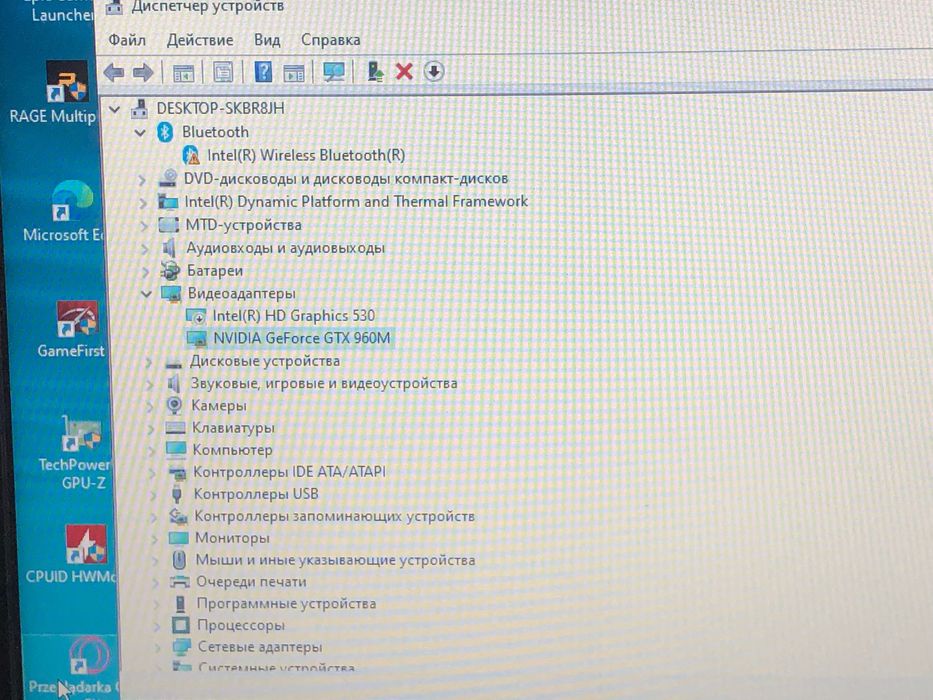Select Intel(R) HD Graphics 530 adapter
The image size is (933, 700).
(294, 315)
